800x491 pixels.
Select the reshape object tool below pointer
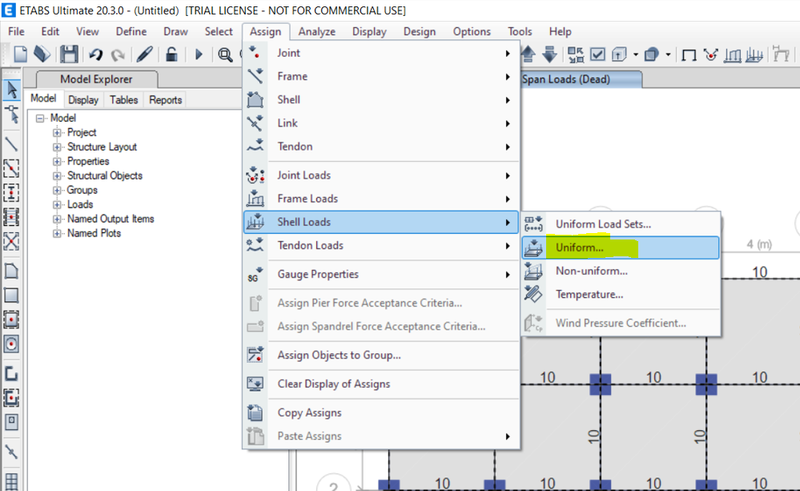[11, 115]
